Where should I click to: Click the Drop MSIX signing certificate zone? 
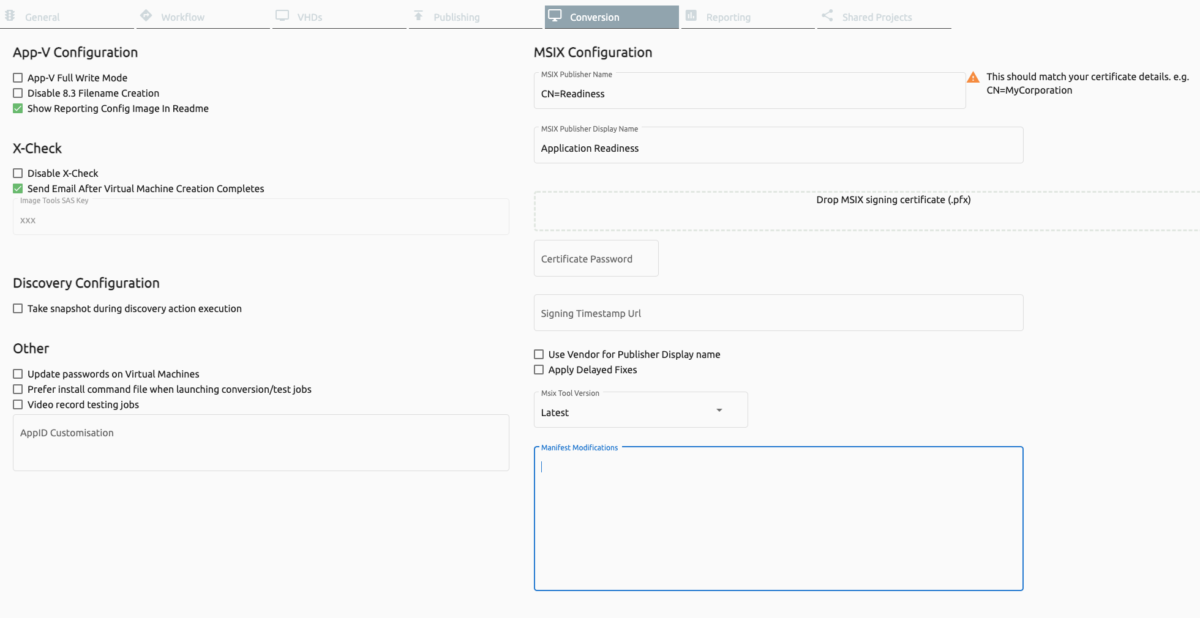[867, 211]
